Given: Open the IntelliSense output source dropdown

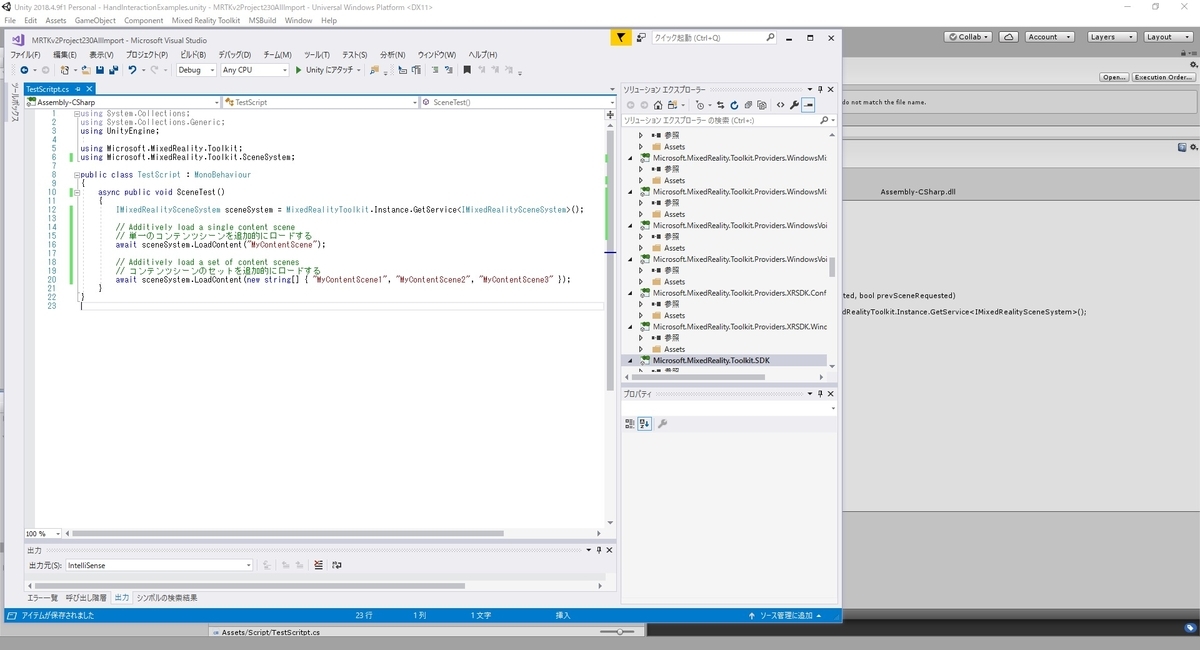Looking at the screenshot, I should pos(159,565).
